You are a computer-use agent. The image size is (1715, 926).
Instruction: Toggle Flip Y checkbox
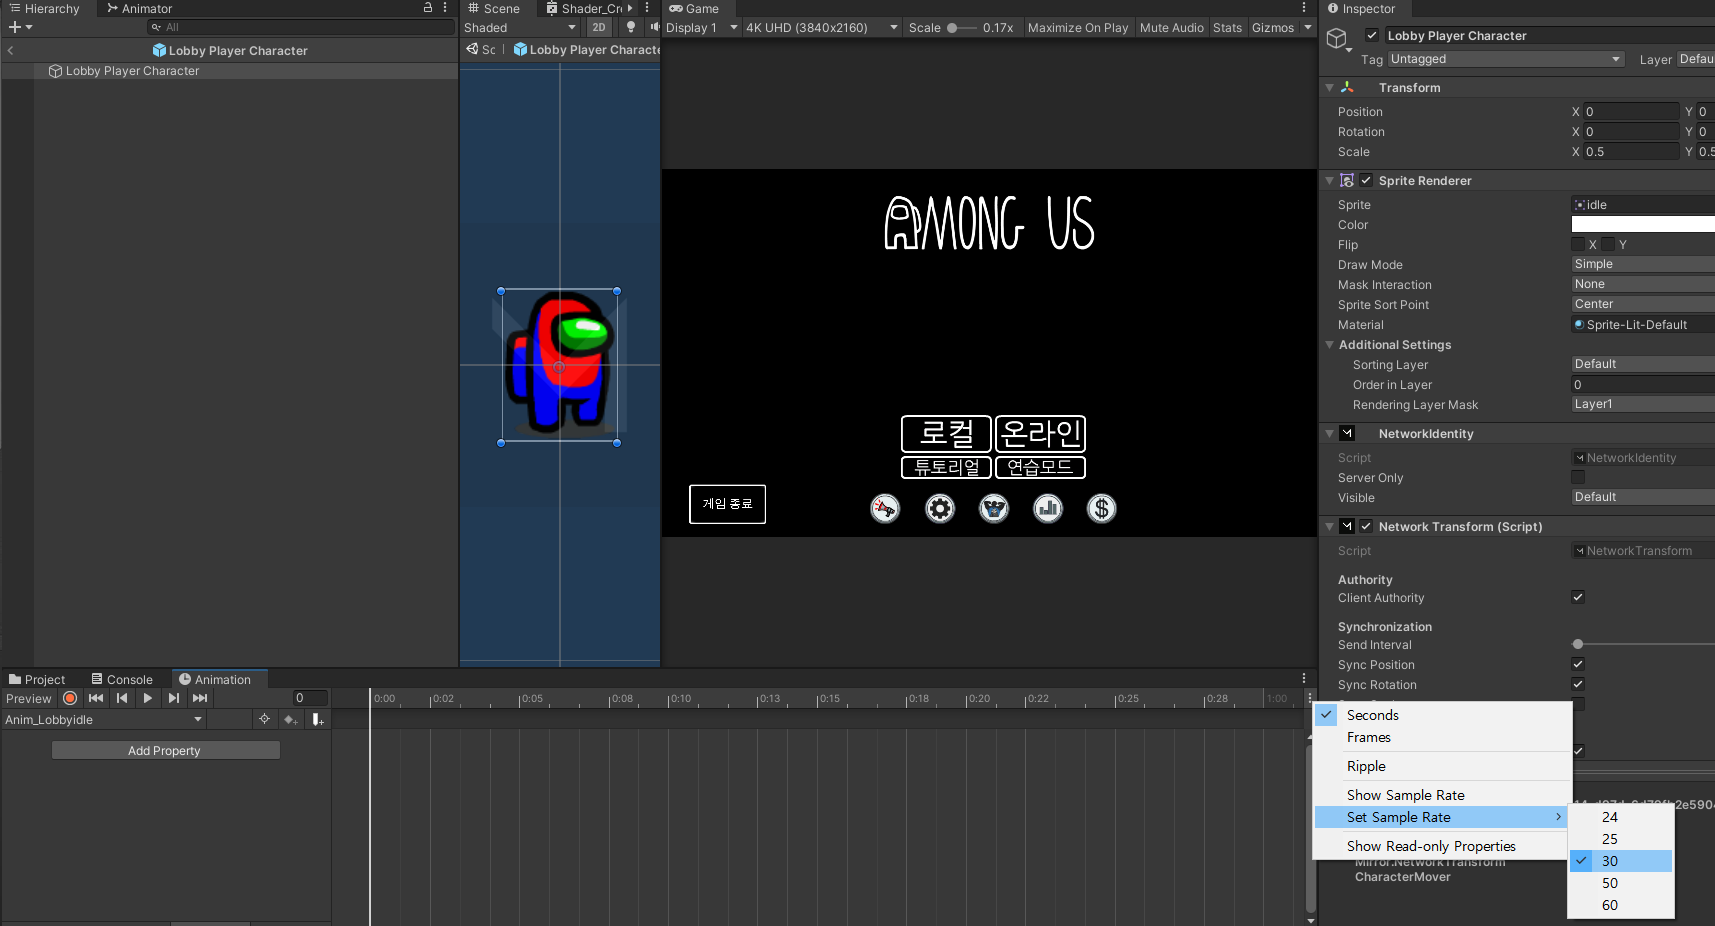point(1608,245)
